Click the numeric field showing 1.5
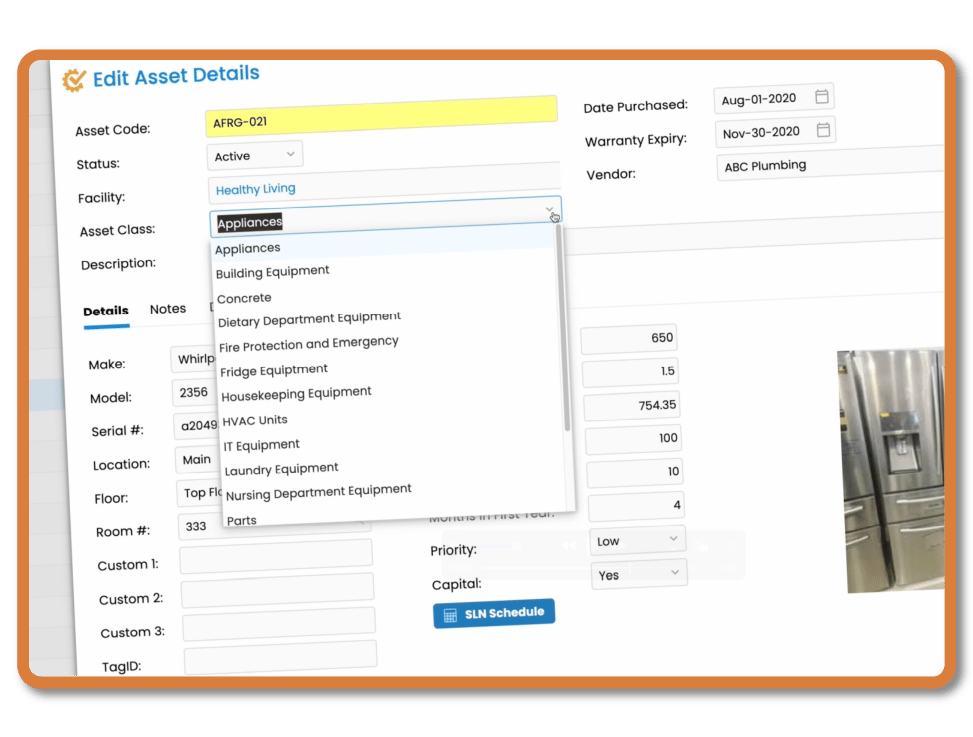Viewport: 973px width, 737px height. pyautogui.click(x=630, y=372)
